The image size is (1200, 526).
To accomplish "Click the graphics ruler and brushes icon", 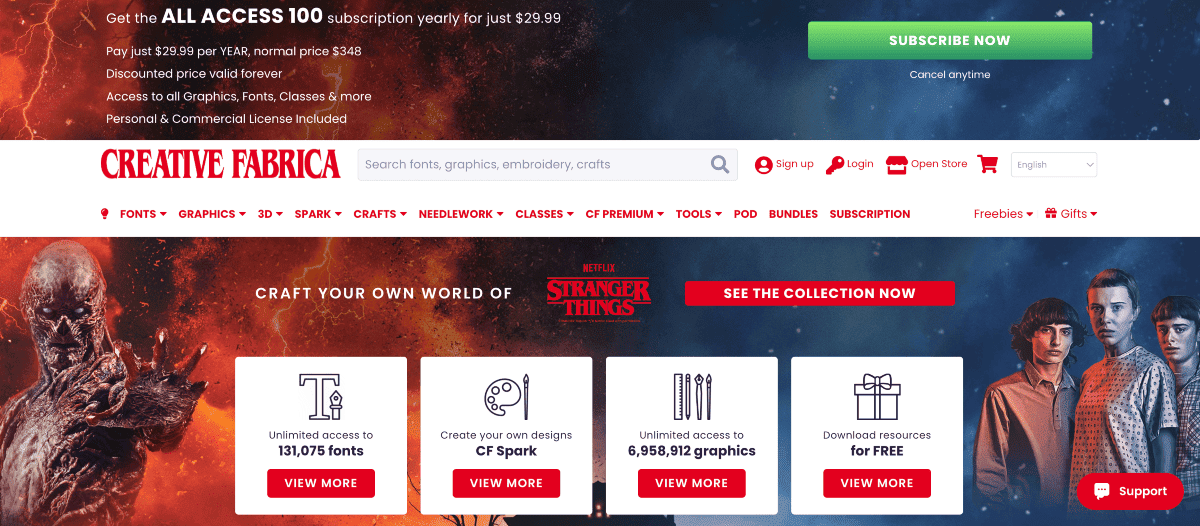I will coord(692,396).
